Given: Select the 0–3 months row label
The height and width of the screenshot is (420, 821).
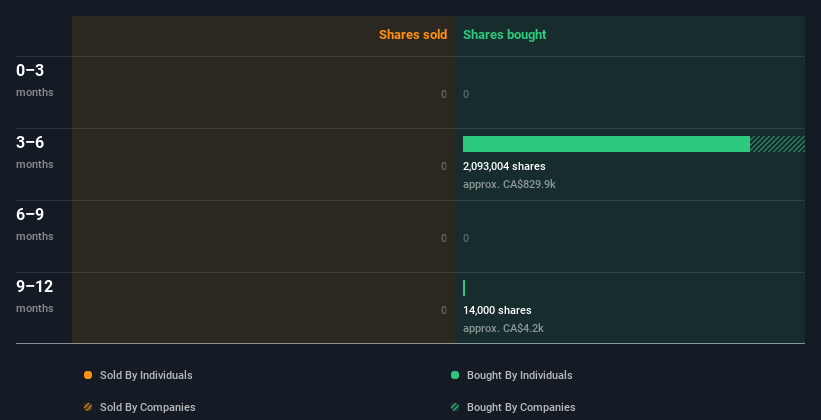Looking at the screenshot, I should [x=35, y=80].
